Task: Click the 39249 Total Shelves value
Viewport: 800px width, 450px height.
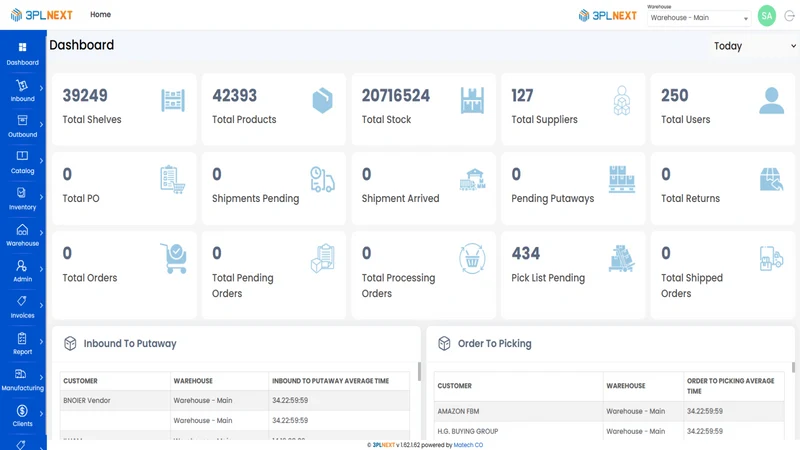Action: 85,95
